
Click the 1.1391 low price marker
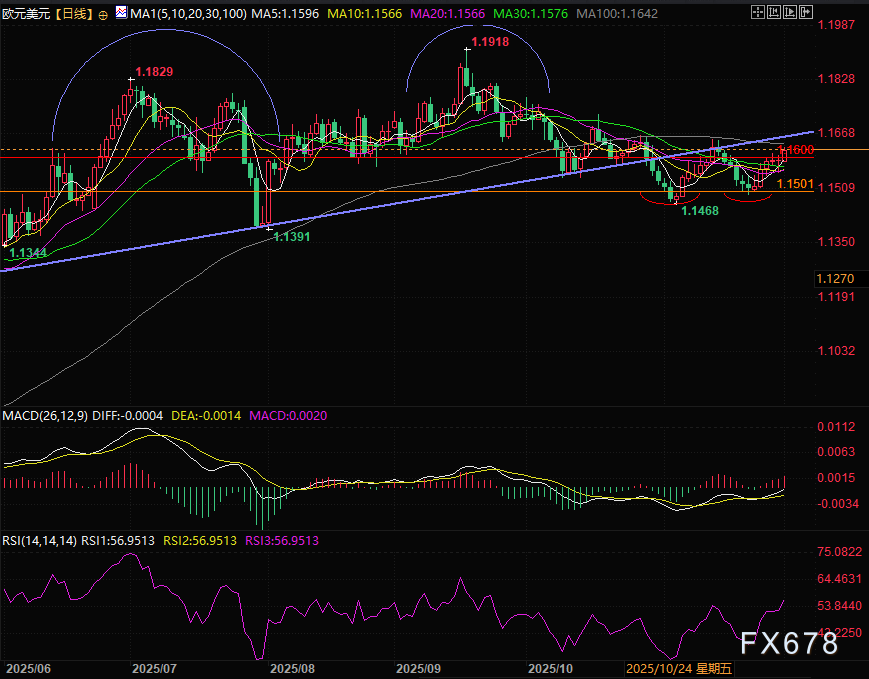point(293,237)
